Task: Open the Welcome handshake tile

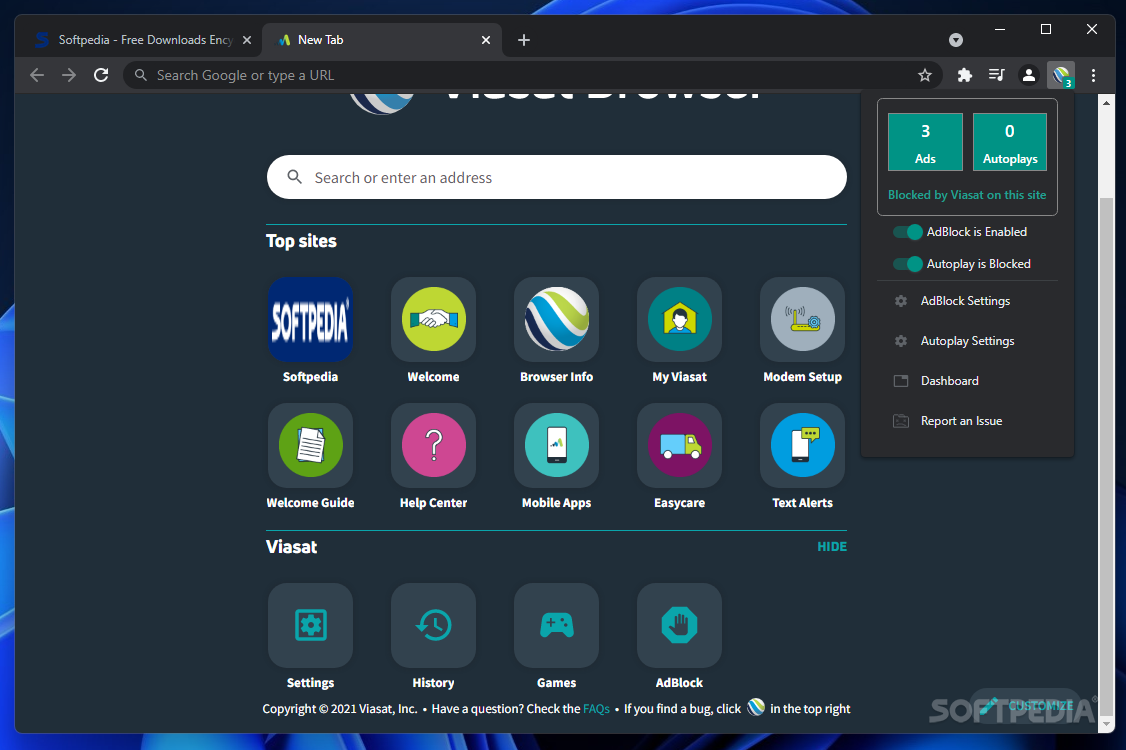Action: coord(433,320)
